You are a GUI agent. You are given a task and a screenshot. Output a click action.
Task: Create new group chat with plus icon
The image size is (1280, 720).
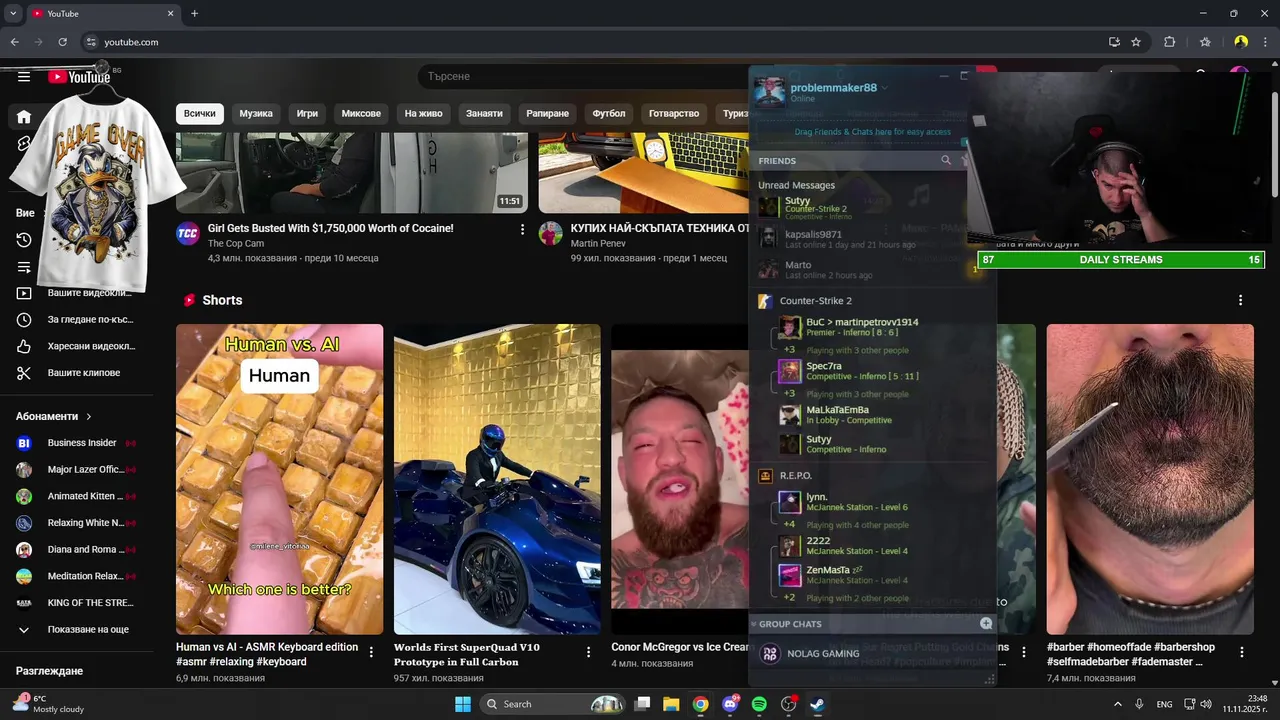click(986, 623)
